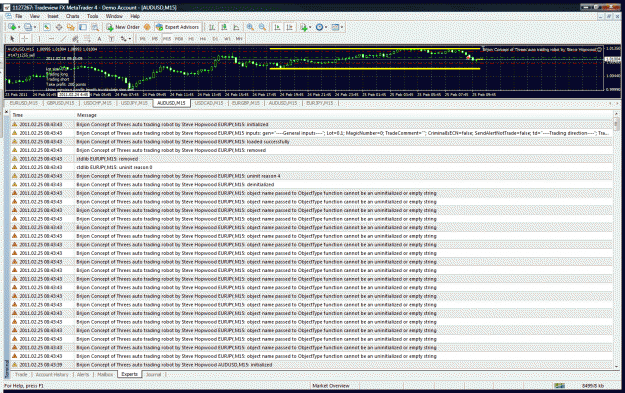625x393 pixels.
Task: Open the MetaEditor icon beside New Order
Action: click(x=147, y=27)
